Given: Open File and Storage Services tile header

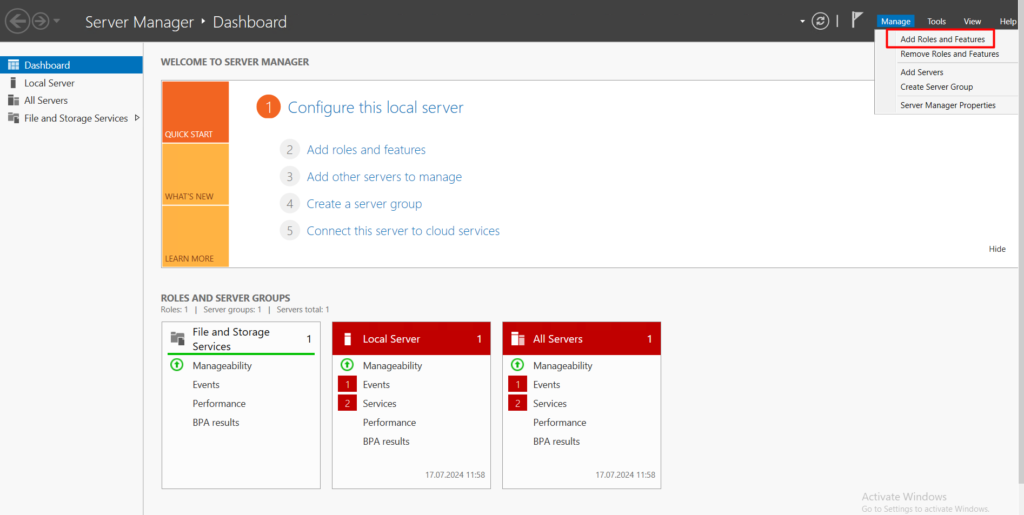Looking at the screenshot, I should click(241, 339).
